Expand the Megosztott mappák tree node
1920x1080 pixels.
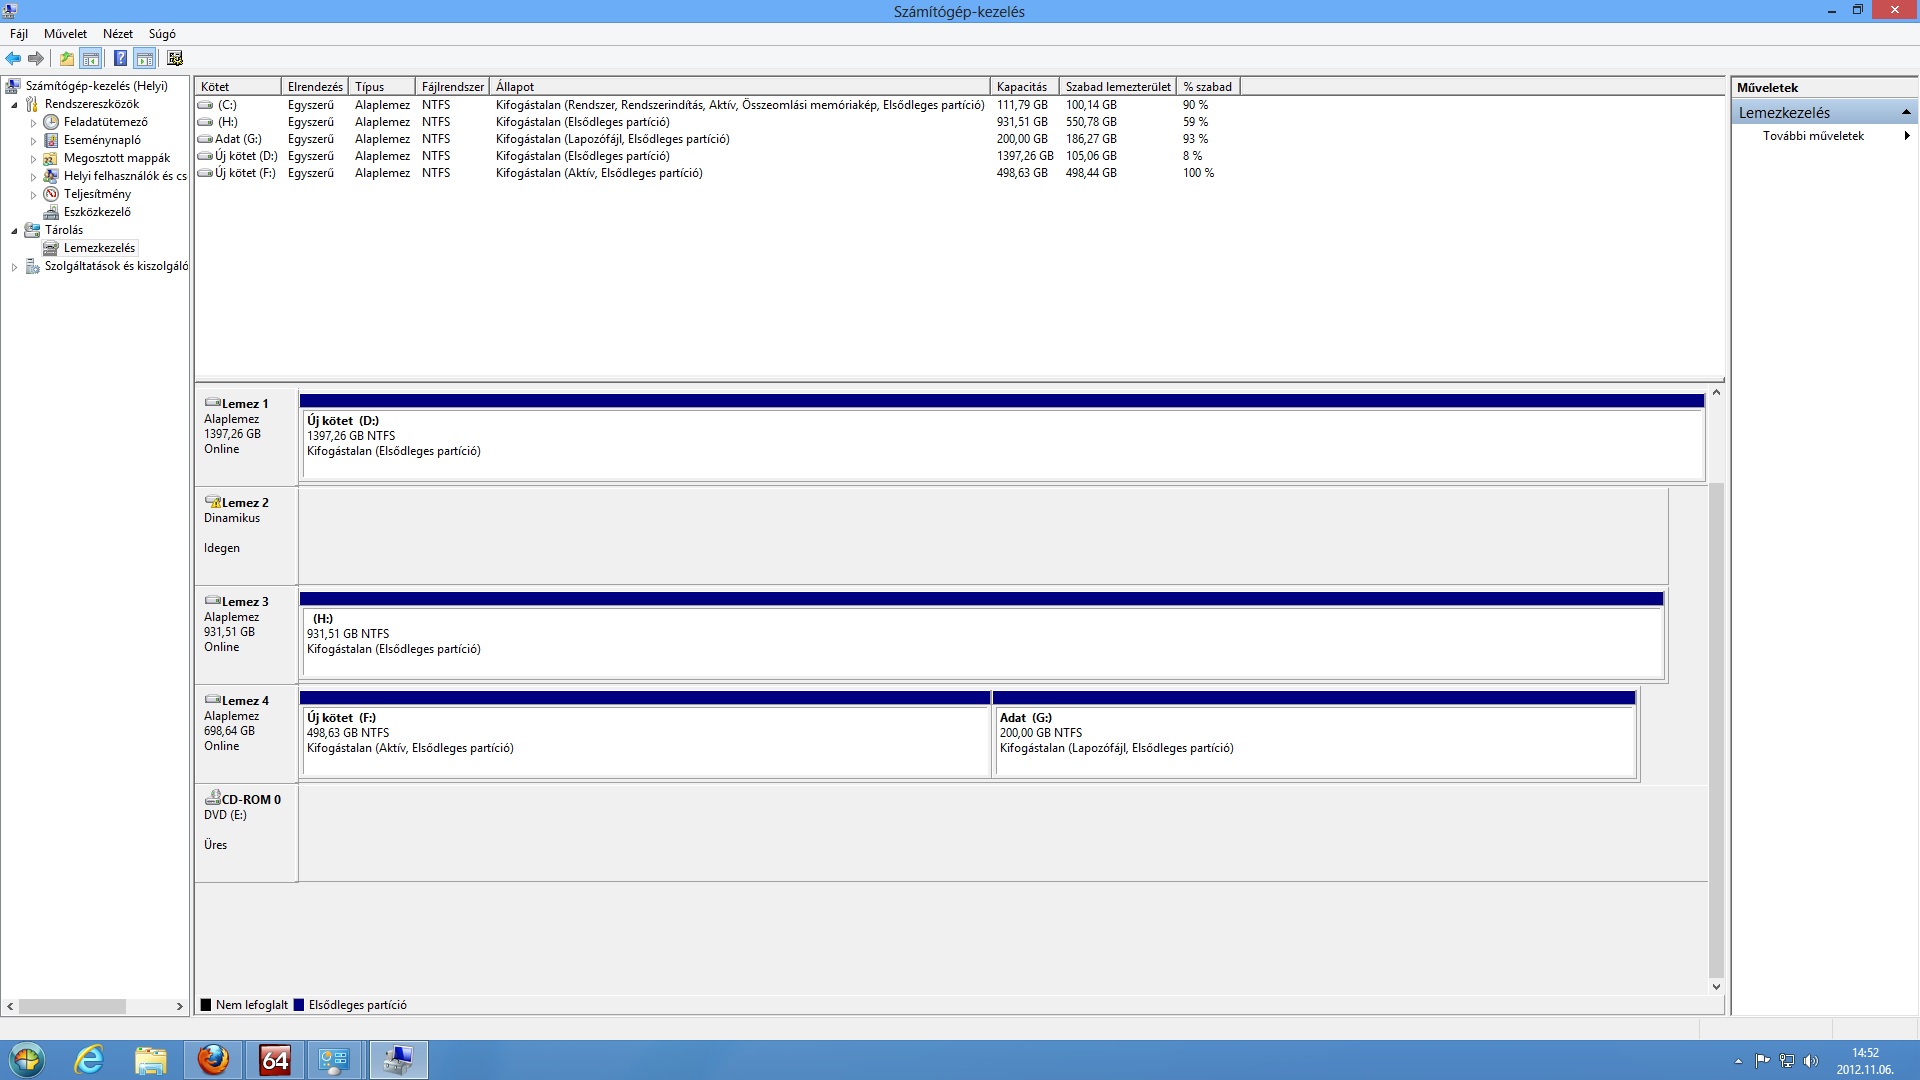(x=33, y=159)
